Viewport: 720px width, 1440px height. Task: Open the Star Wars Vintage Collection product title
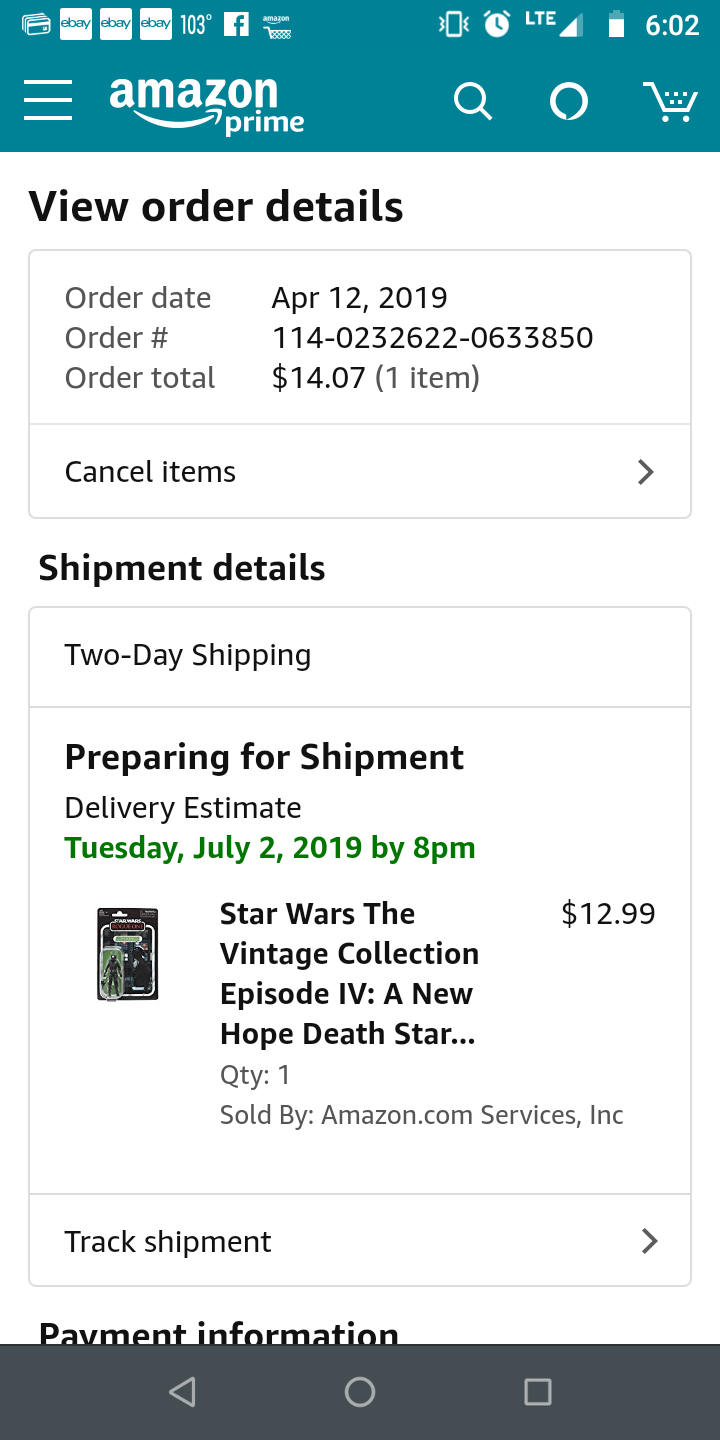click(x=349, y=973)
